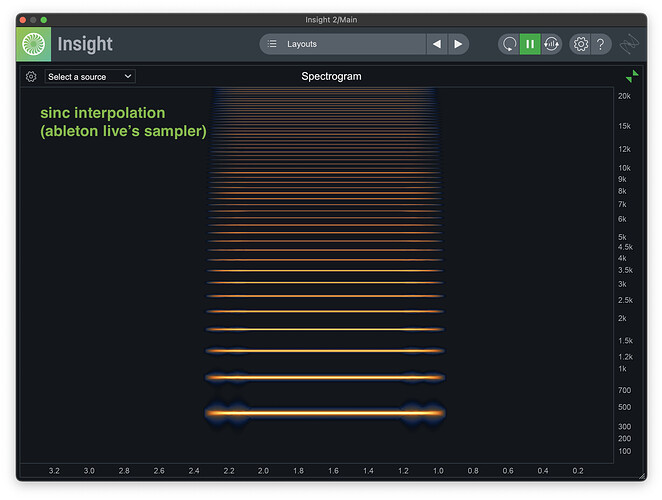
Task: Click the meter-with-arrows icon beside pause
Action: pyautogui.click(x=551, y=44)
